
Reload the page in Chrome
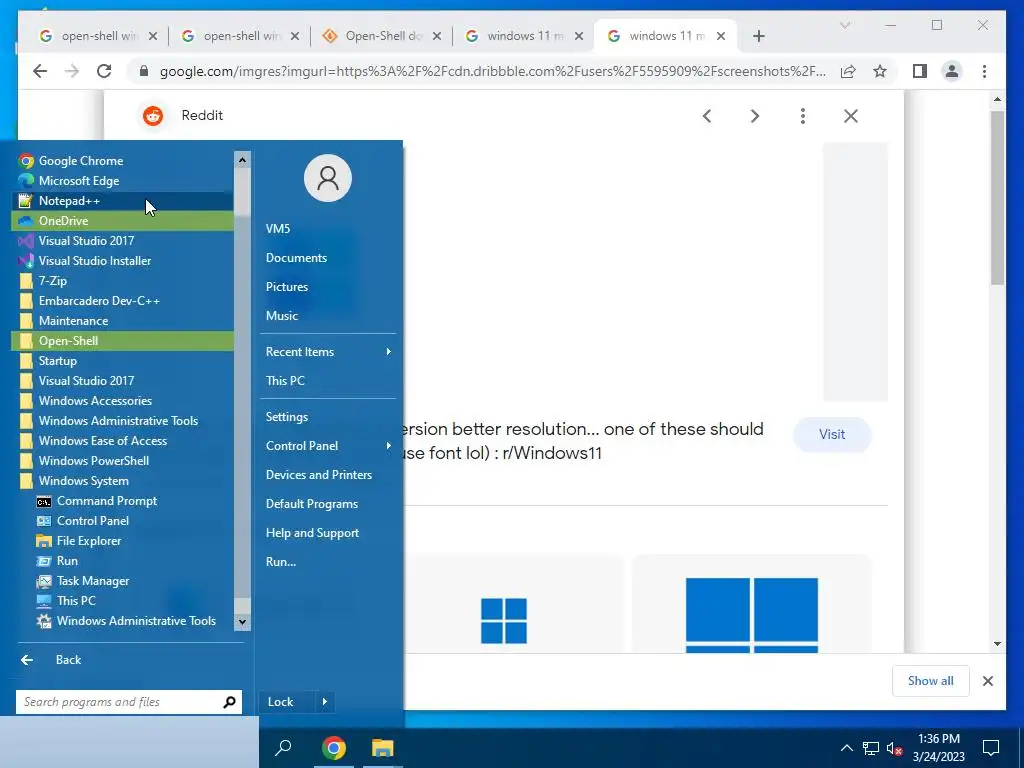point(104,71)
